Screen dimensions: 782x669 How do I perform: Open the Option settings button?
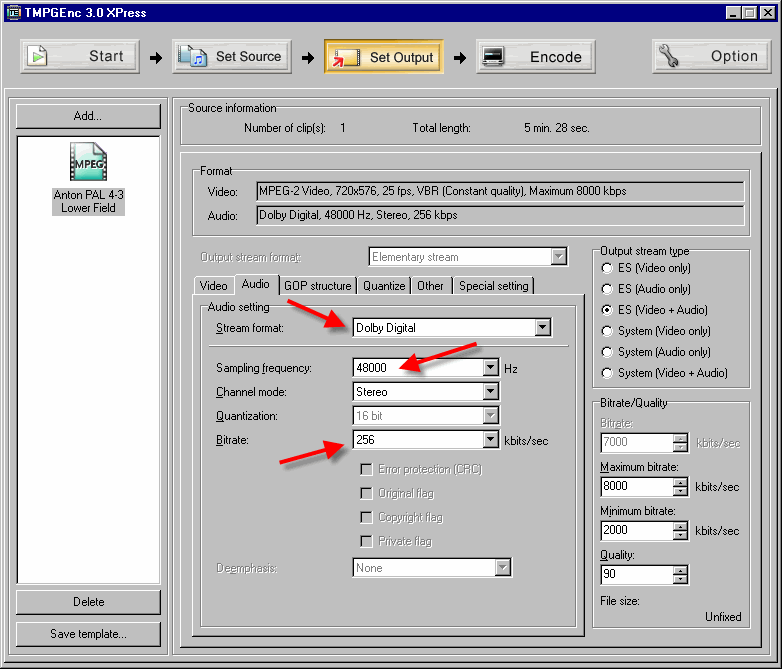[712, 56]
